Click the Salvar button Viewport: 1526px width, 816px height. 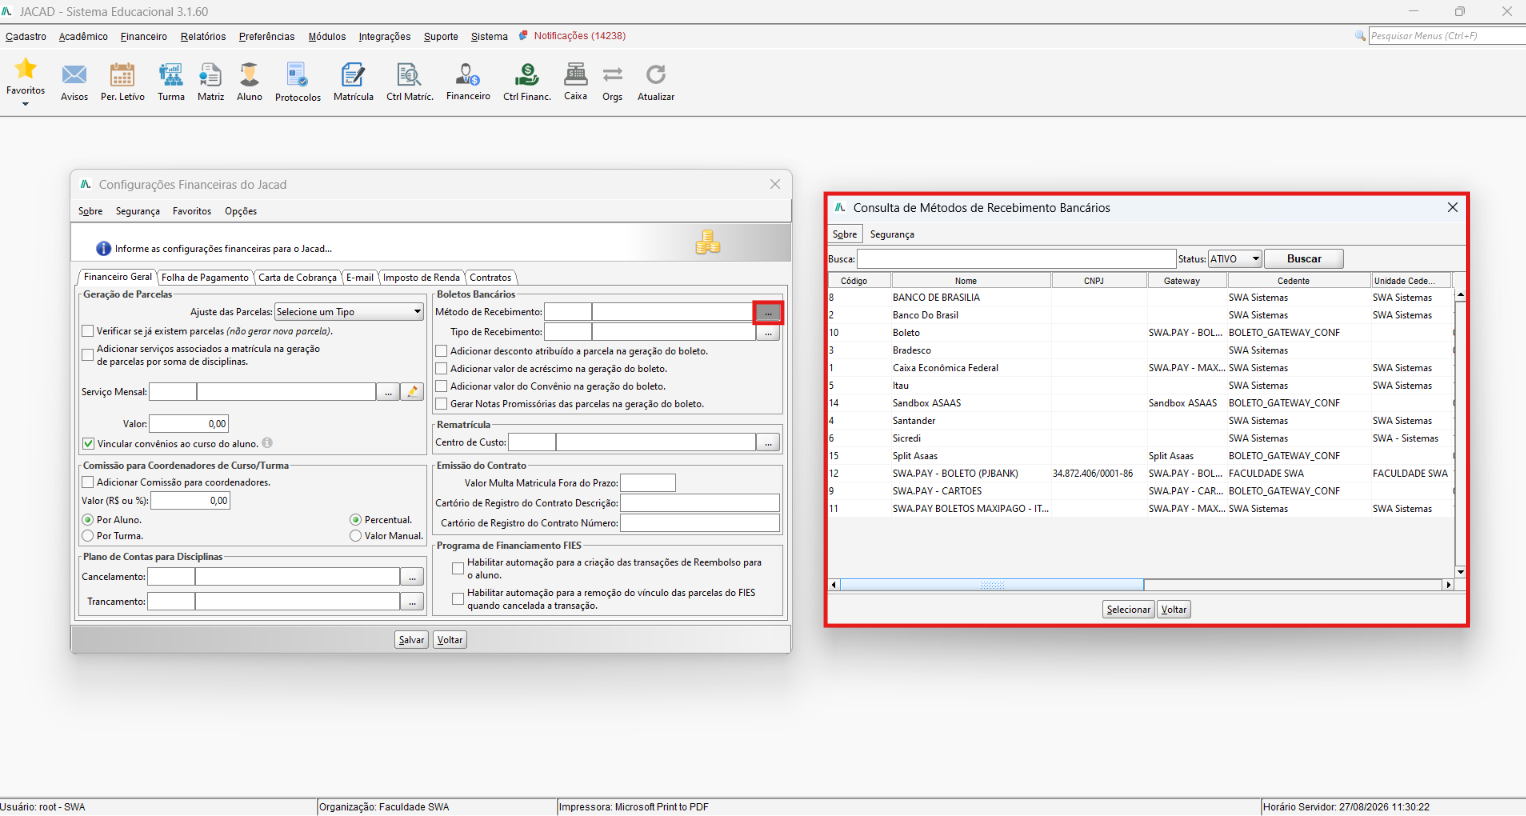412,640
